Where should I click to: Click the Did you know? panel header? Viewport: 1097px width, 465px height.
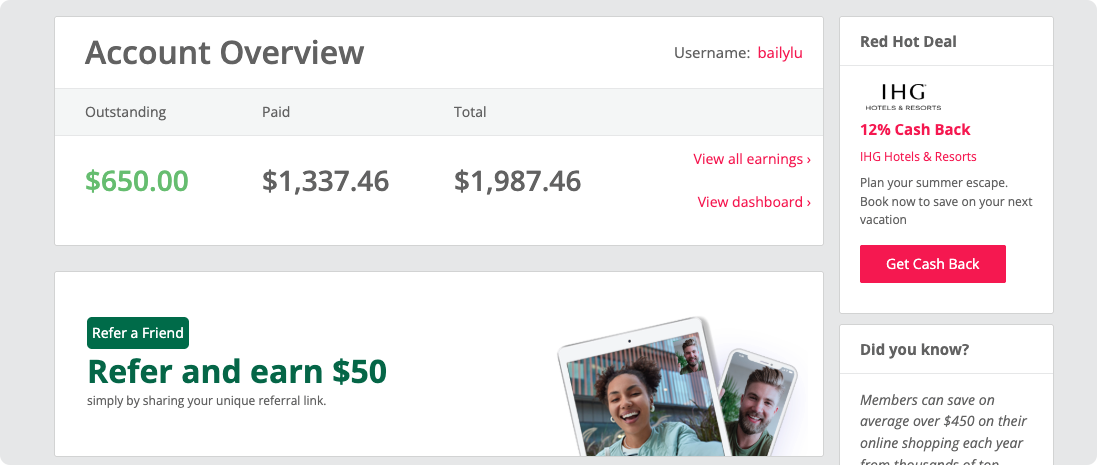point(946,349)
